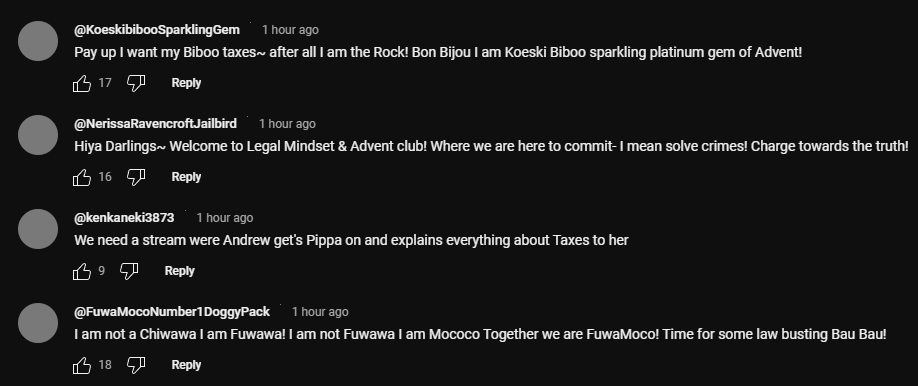Dislike the kenkaneki3873 comment
This screenshot has width=918, height=386.
click(x=129, y=271)
